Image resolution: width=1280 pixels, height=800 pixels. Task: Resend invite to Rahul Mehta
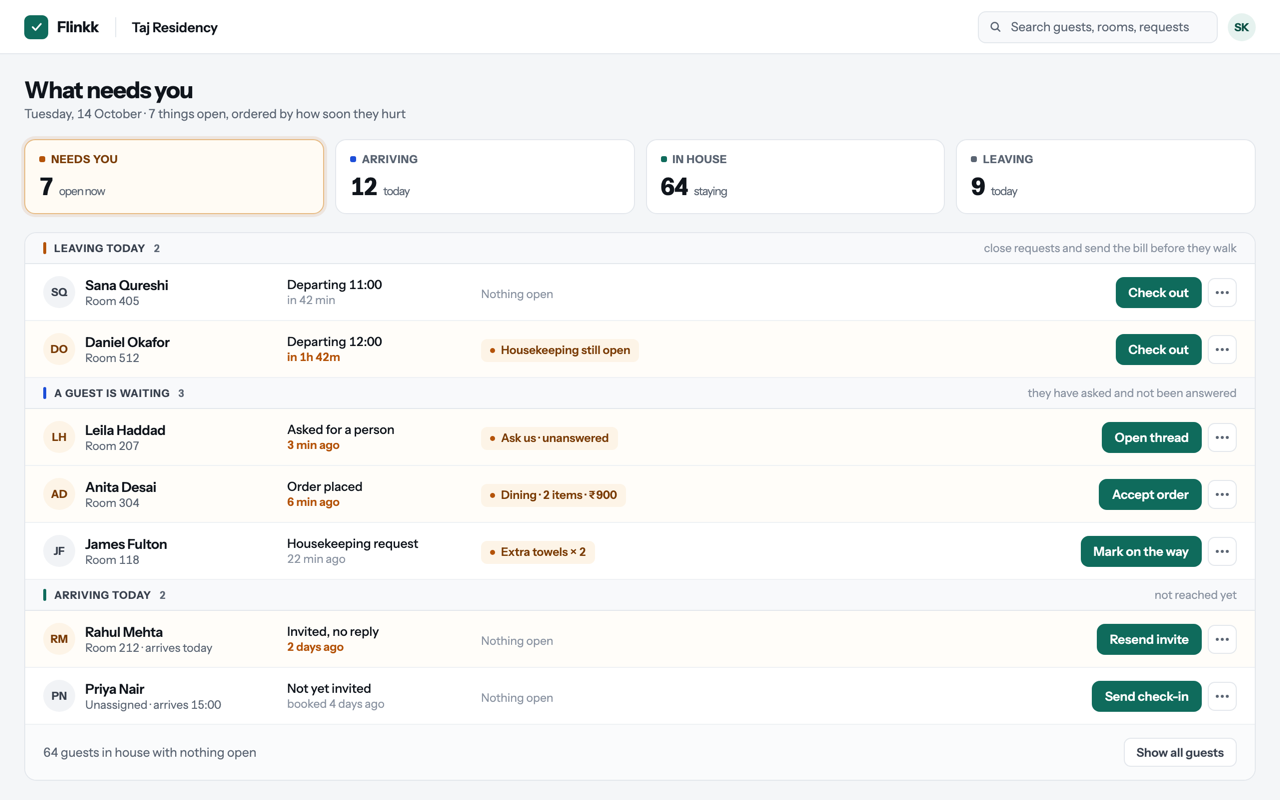coord(1149,640)
